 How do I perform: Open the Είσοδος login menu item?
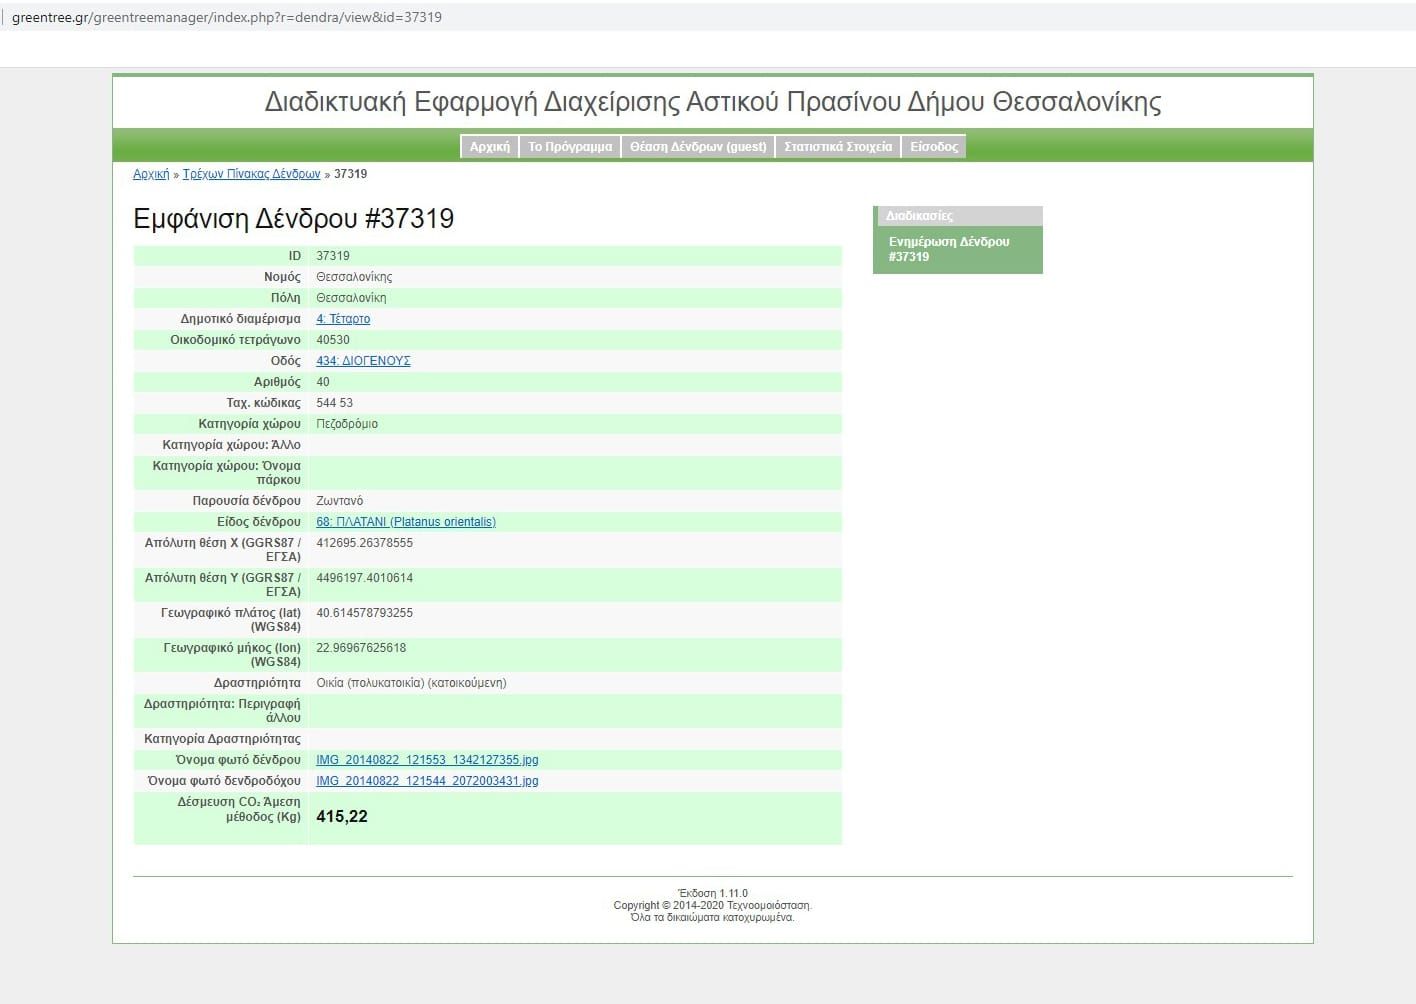pos(934,147)
